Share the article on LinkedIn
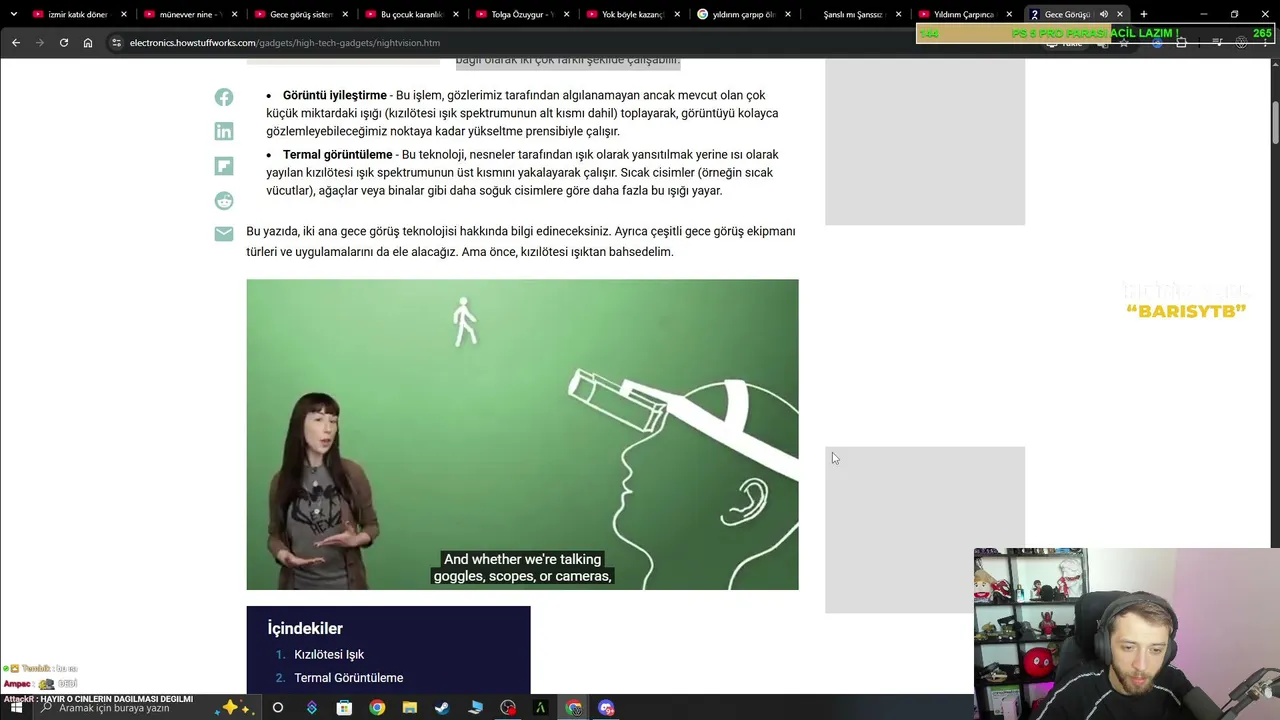 [224, 131]
